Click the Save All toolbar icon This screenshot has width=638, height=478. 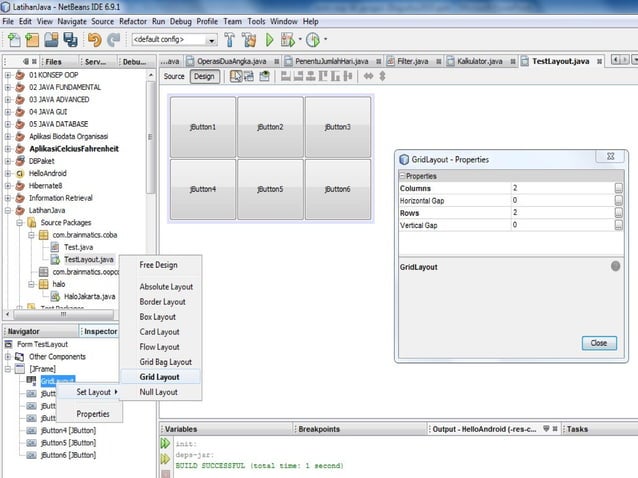point(71,40)
